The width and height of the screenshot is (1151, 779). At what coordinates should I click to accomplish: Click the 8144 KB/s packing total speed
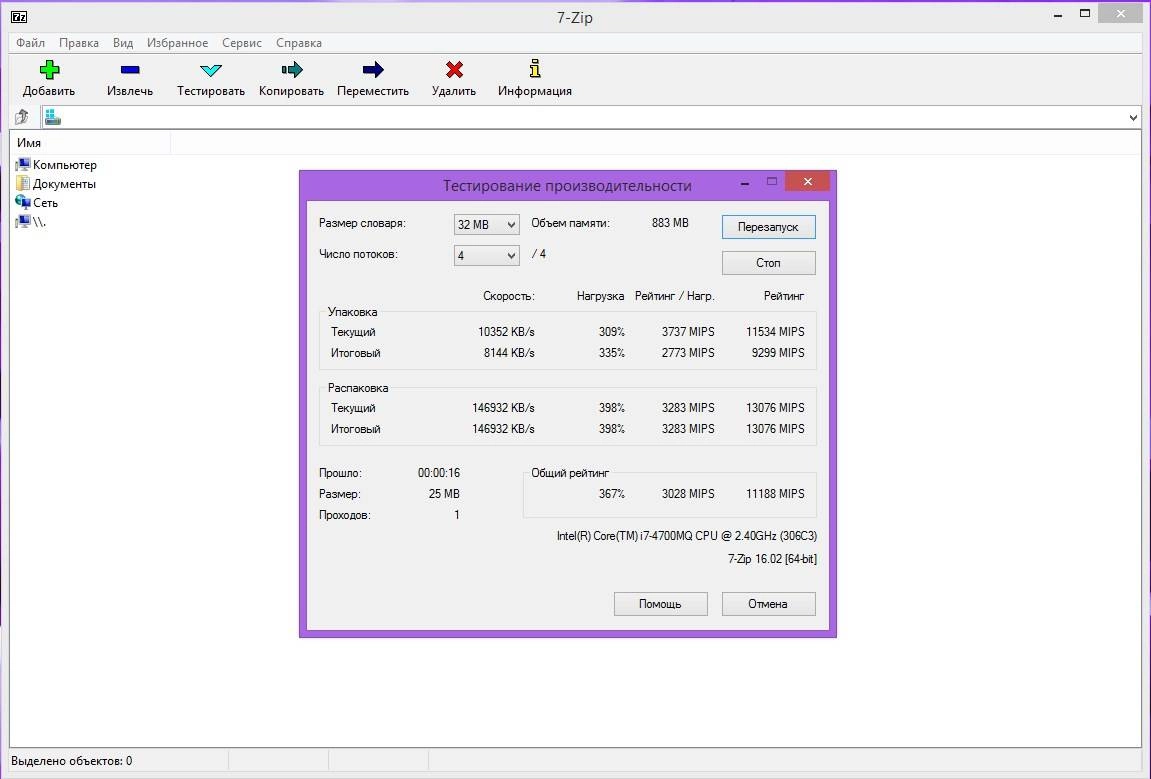(509, 353)
